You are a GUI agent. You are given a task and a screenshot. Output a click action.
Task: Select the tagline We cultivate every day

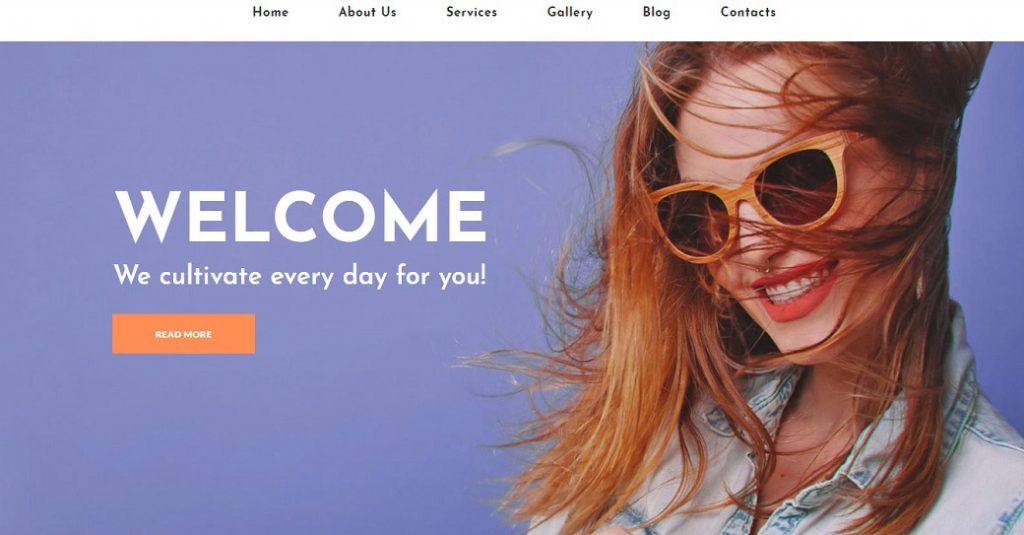pyautogui.click(x=300, y=276)
